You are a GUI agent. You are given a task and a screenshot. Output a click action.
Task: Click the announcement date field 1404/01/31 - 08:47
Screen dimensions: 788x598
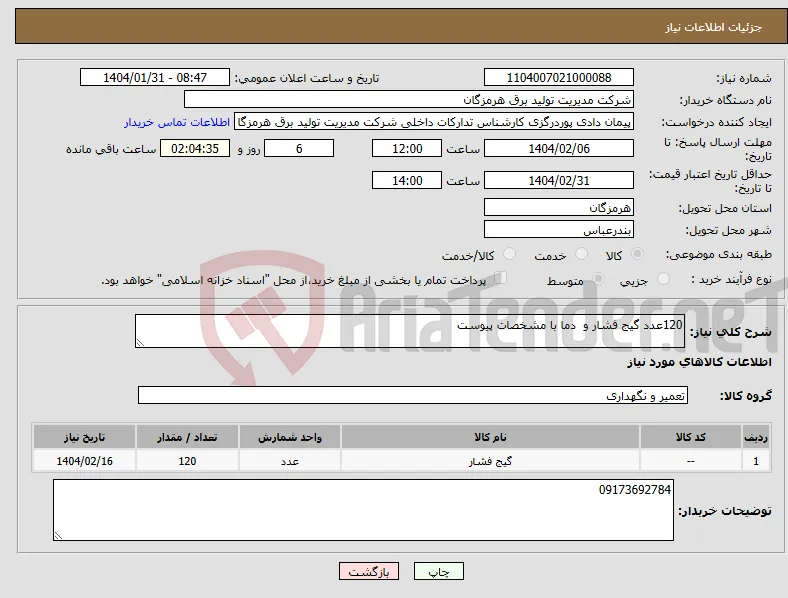(155, 77)
